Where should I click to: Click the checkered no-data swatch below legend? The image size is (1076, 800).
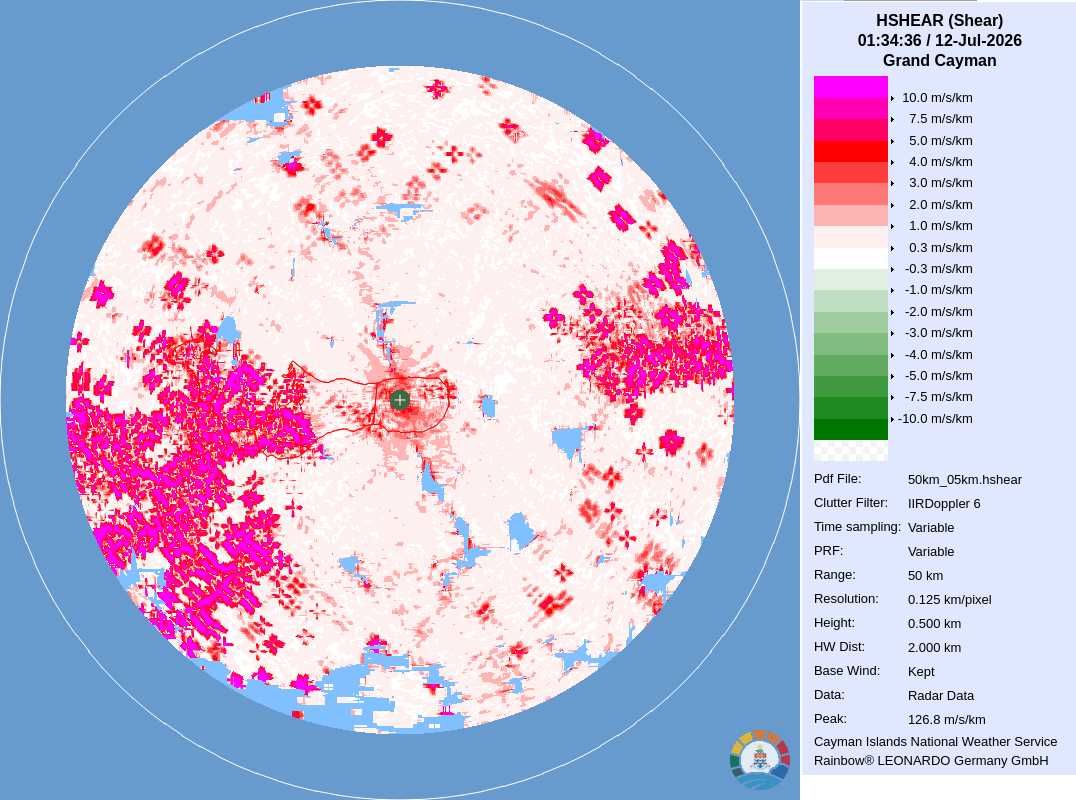(x=851, y=451)
